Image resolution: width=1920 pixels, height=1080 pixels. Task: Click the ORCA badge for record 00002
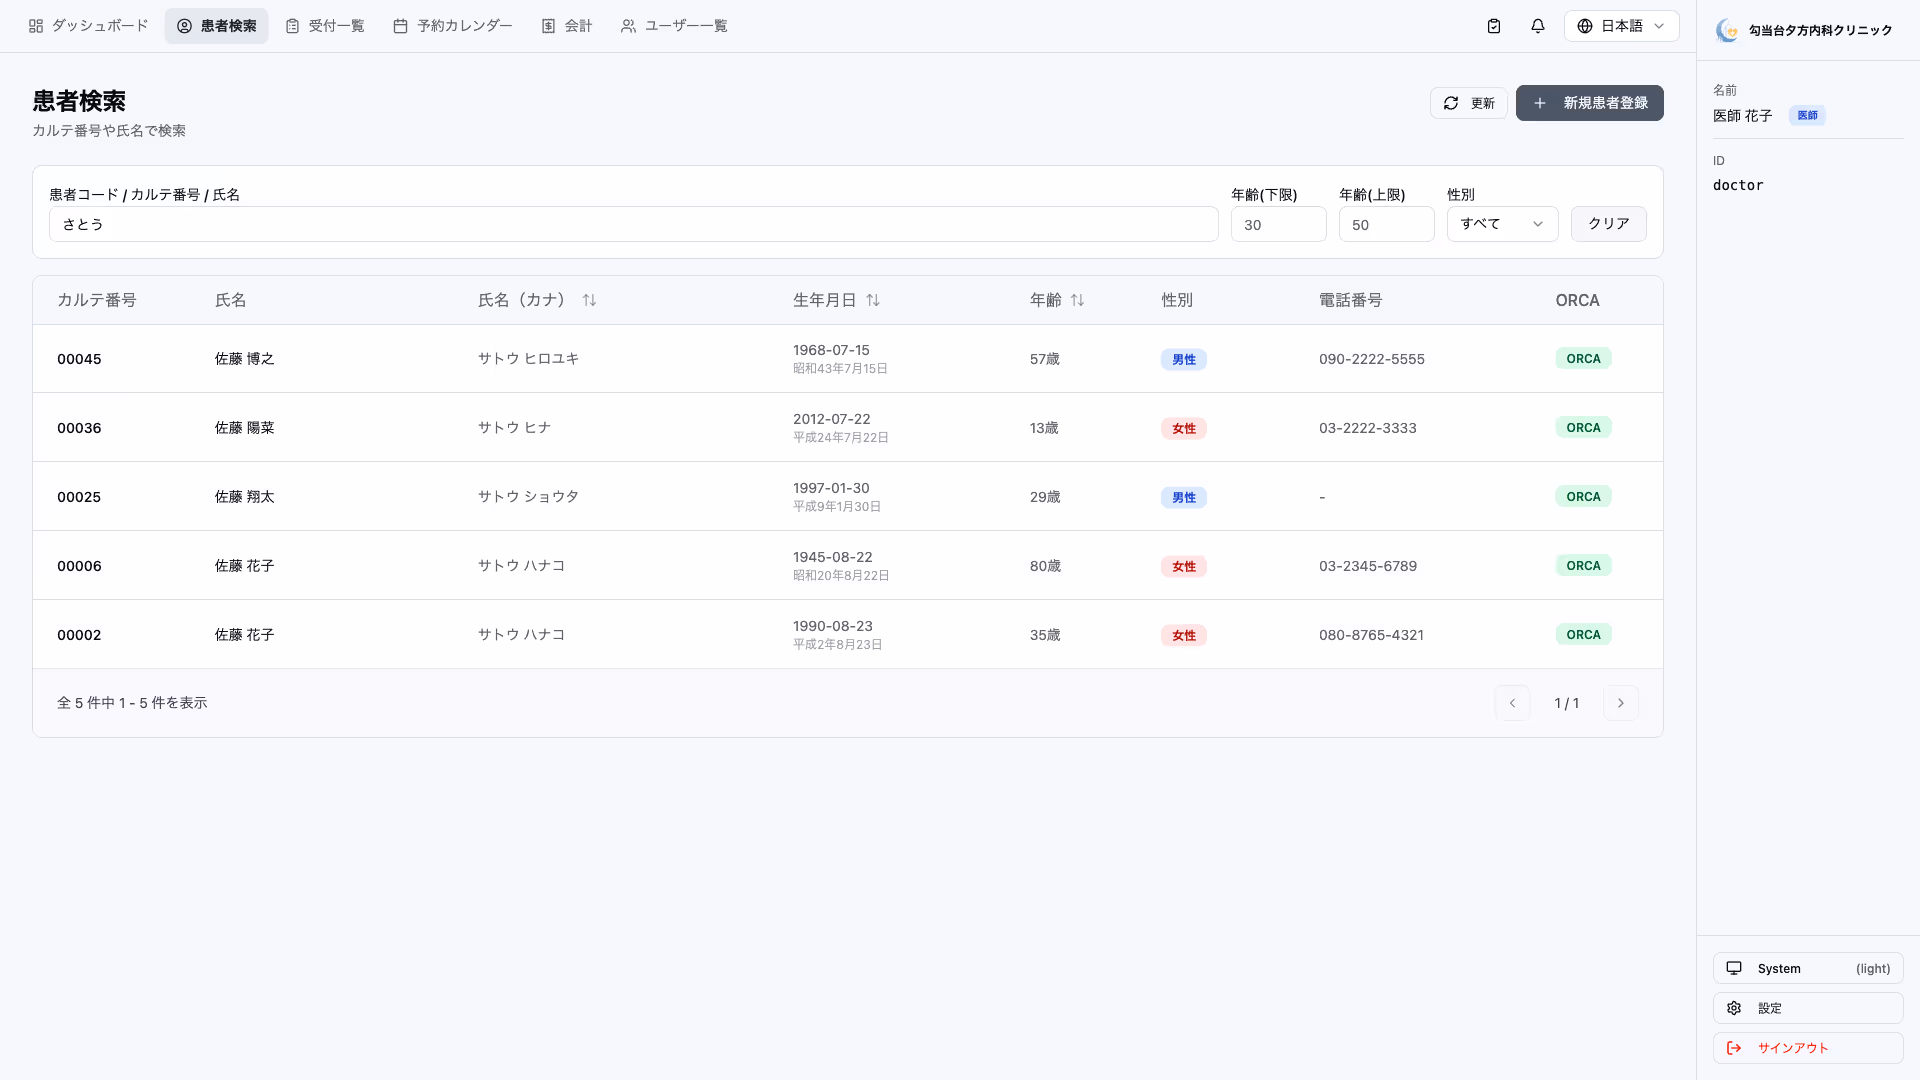coord(1583,635)
